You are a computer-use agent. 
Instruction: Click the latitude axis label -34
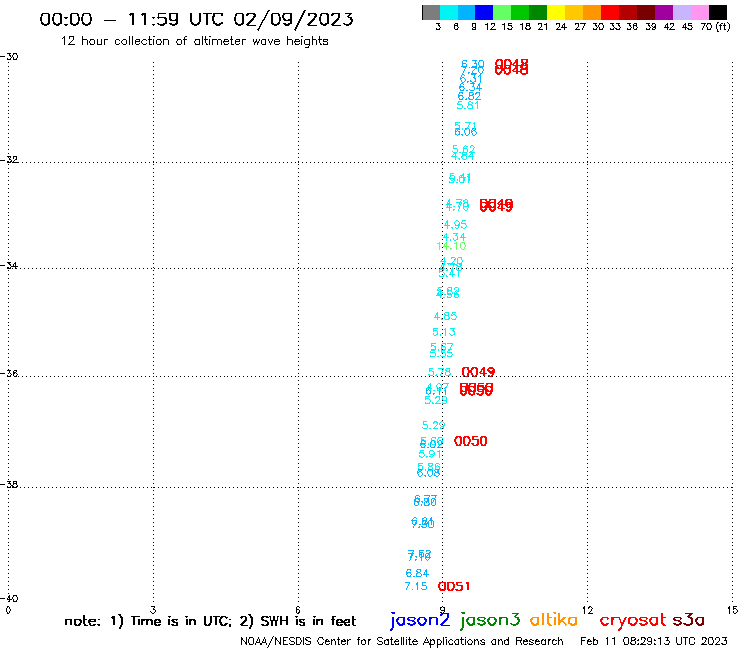[9, 266]
